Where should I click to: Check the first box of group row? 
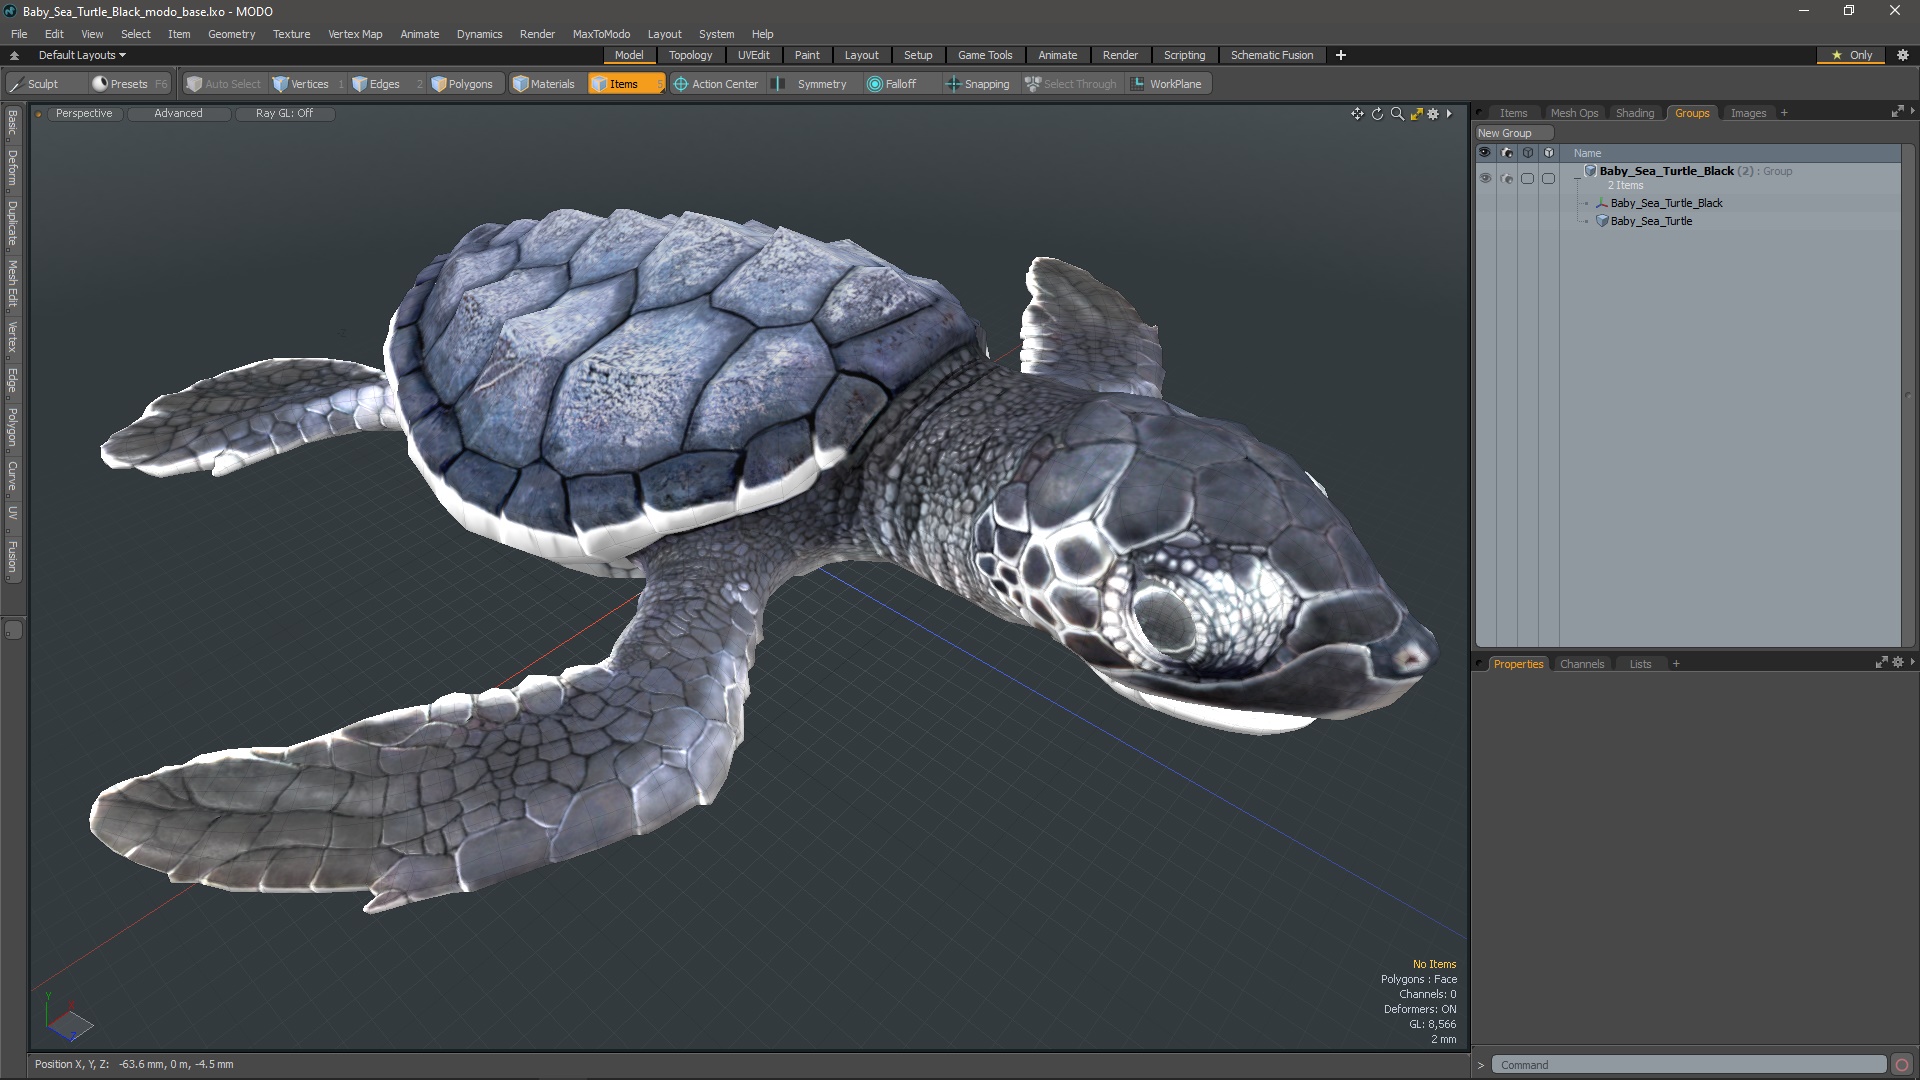[1527, 178]
